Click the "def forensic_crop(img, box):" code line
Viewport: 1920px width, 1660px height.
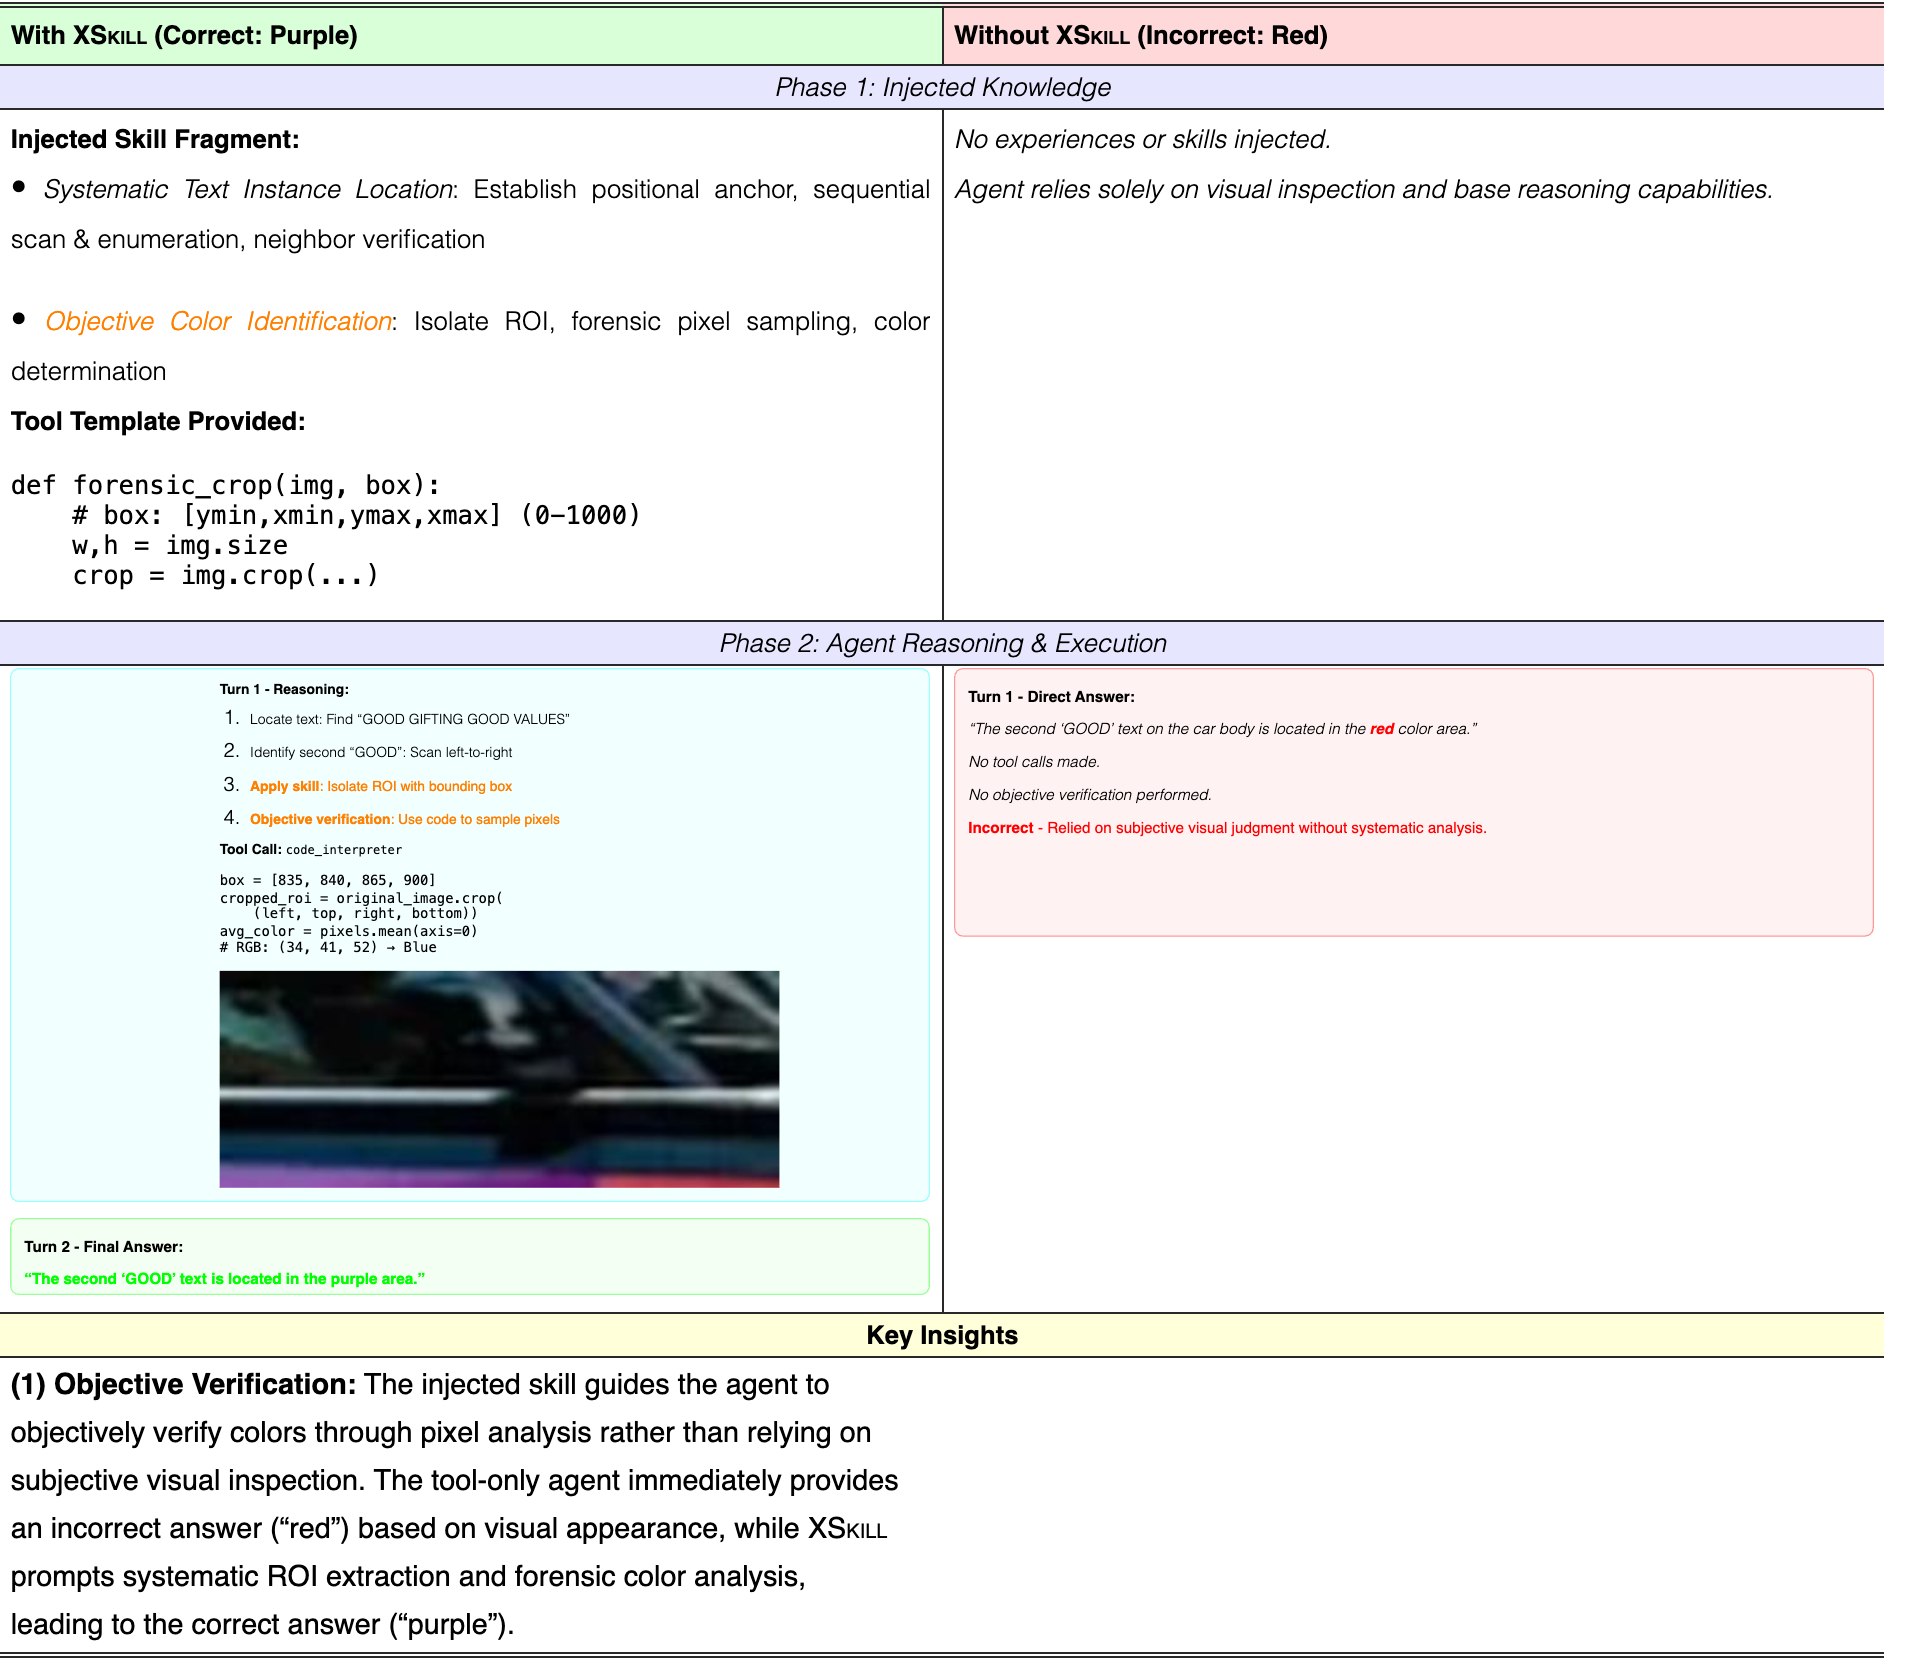225,485
